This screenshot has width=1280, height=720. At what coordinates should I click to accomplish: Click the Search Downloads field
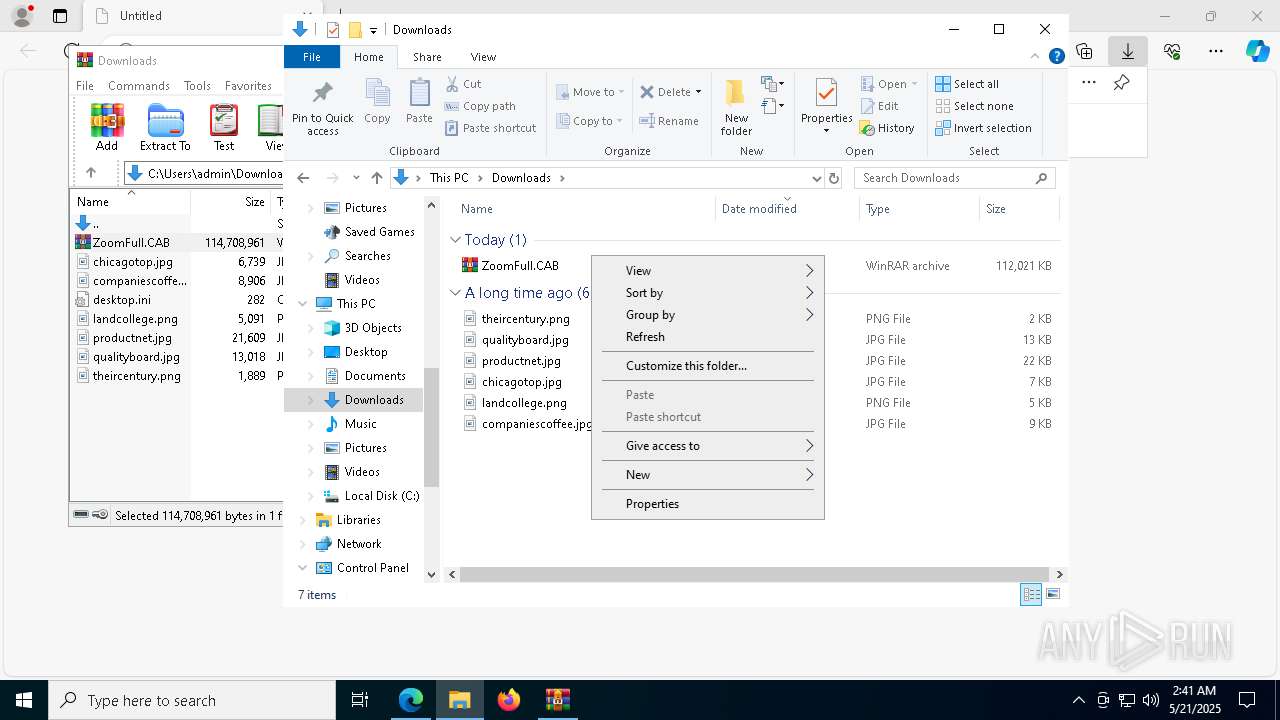pos(955,178)
